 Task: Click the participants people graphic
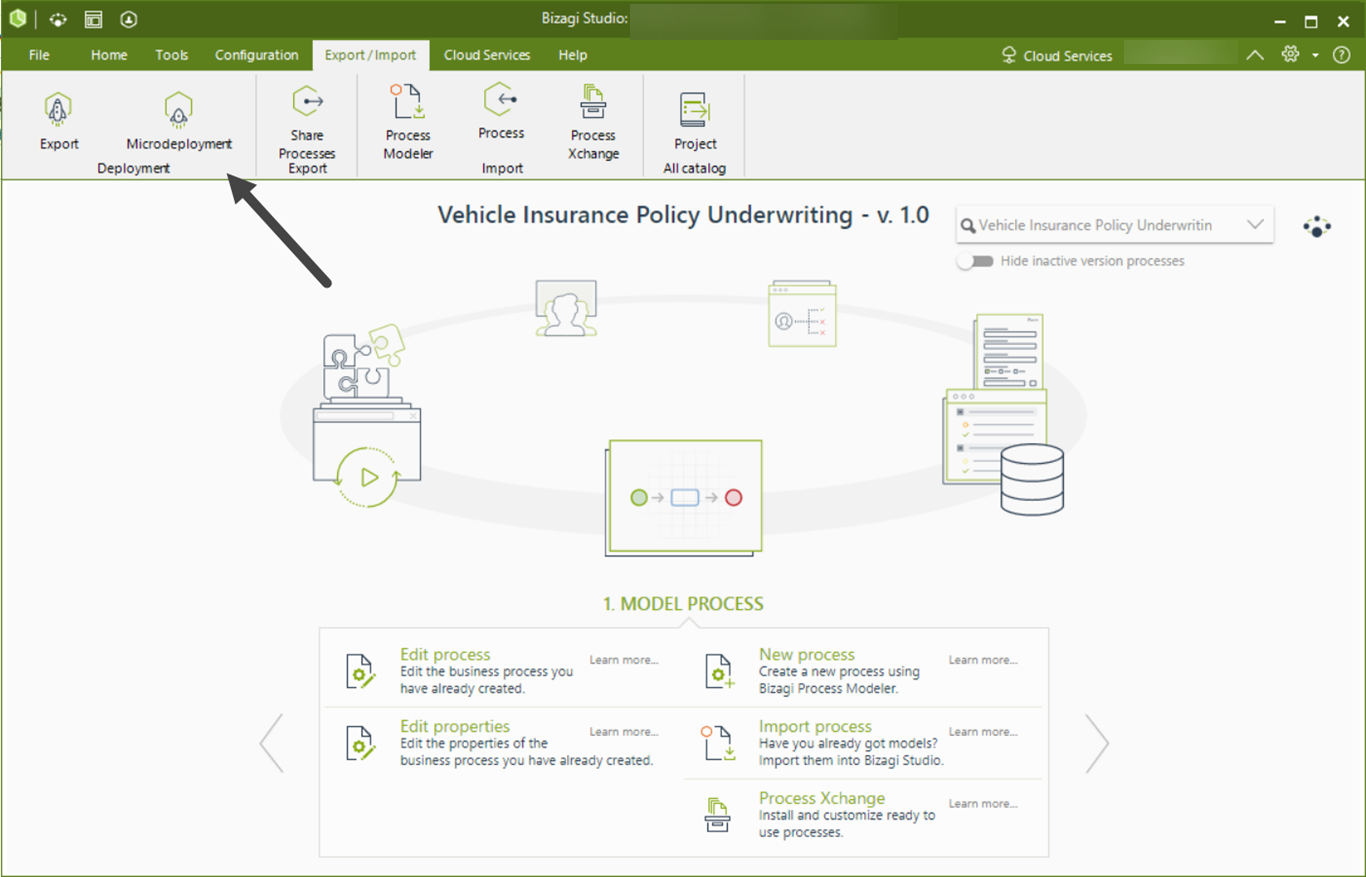566,308
